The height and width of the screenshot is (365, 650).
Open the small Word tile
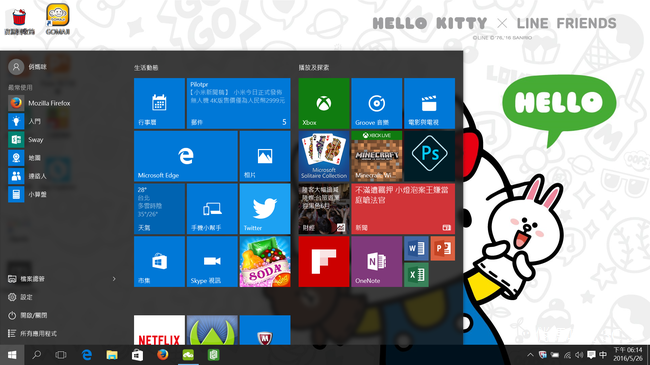(x=416, y=248)
